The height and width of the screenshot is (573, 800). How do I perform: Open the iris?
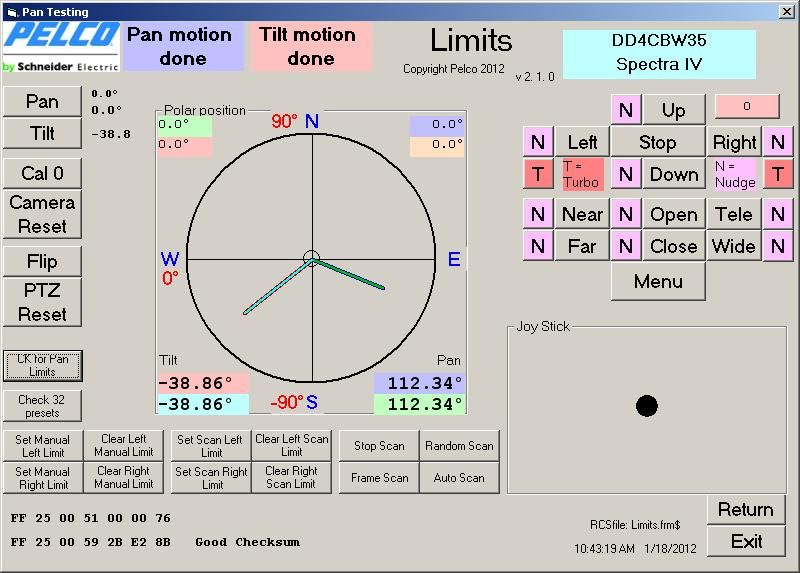pyautogui.click(x=674, y=214)
